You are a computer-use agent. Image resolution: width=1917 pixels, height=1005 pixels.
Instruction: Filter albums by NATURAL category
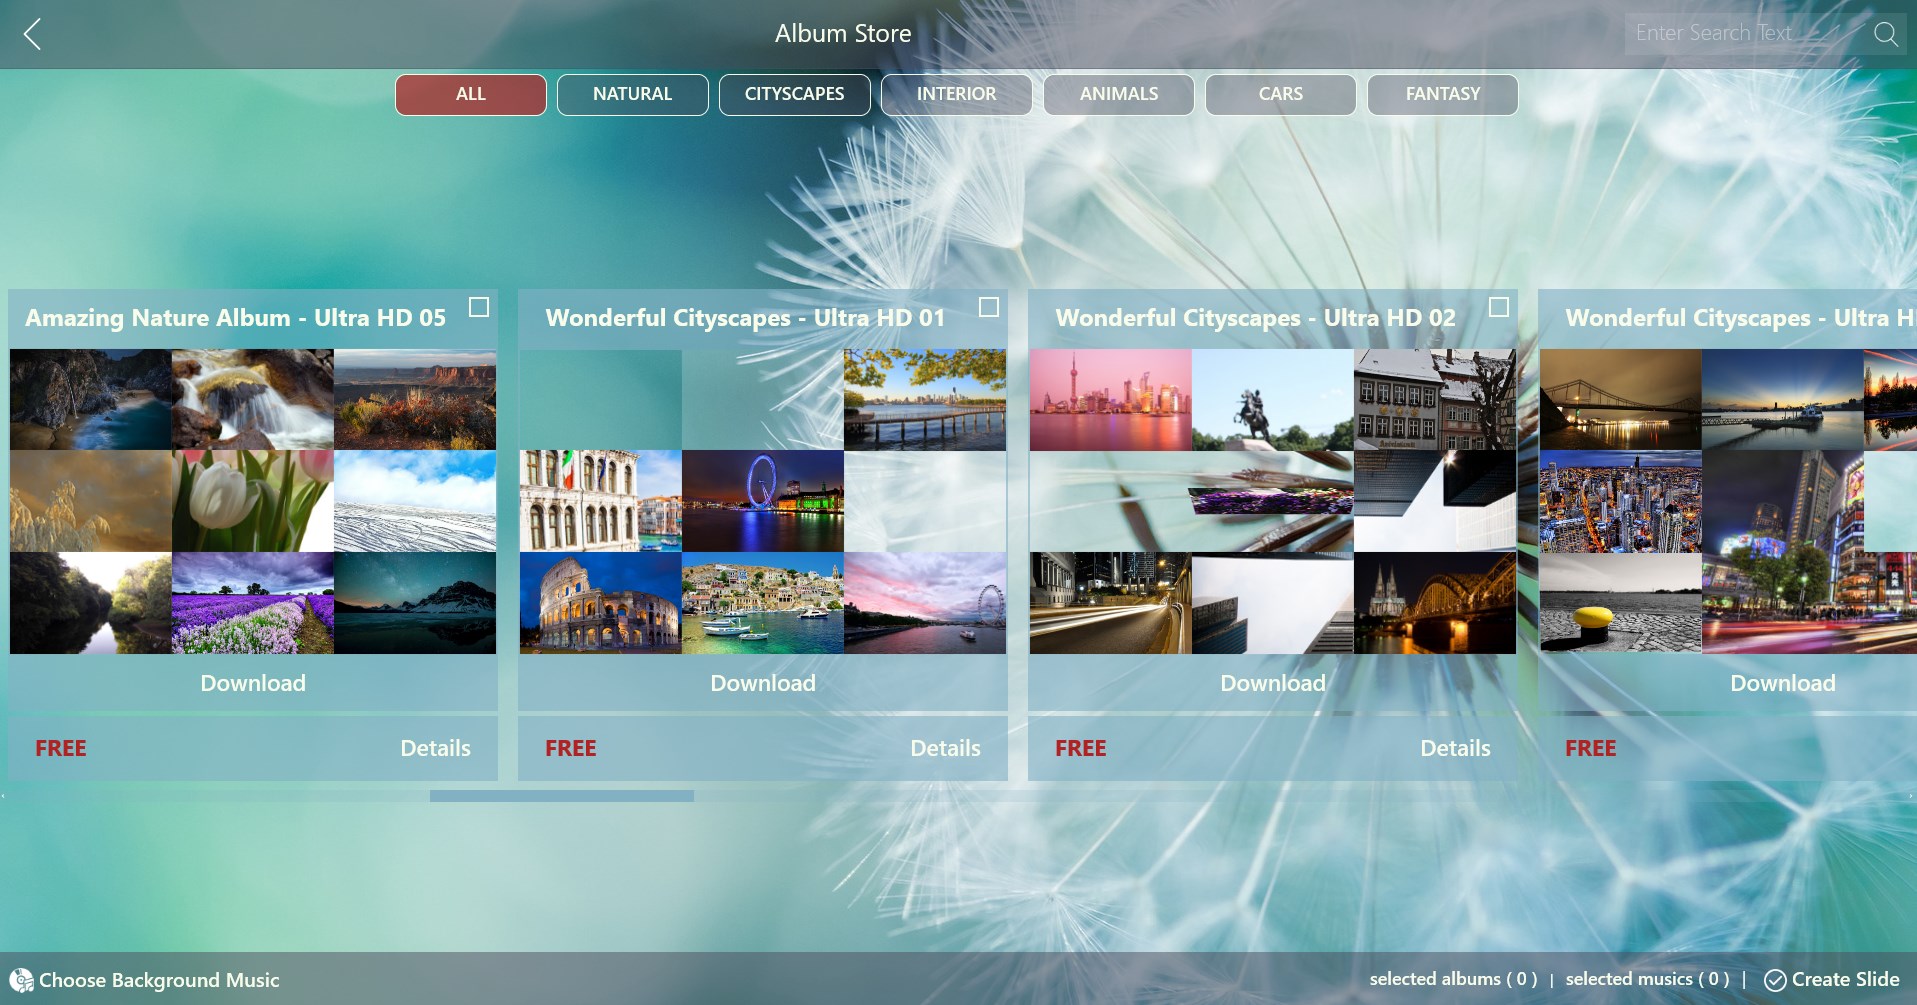click(633, 95)
